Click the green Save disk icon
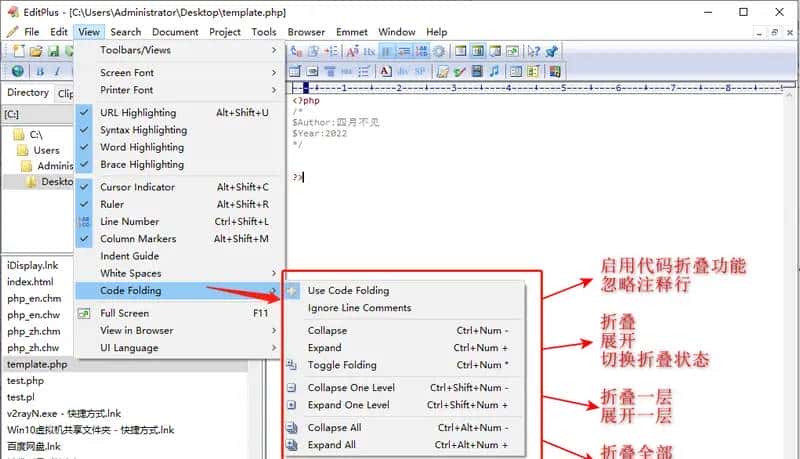This screenshot has height=459, width=800. tap(53, 51)
